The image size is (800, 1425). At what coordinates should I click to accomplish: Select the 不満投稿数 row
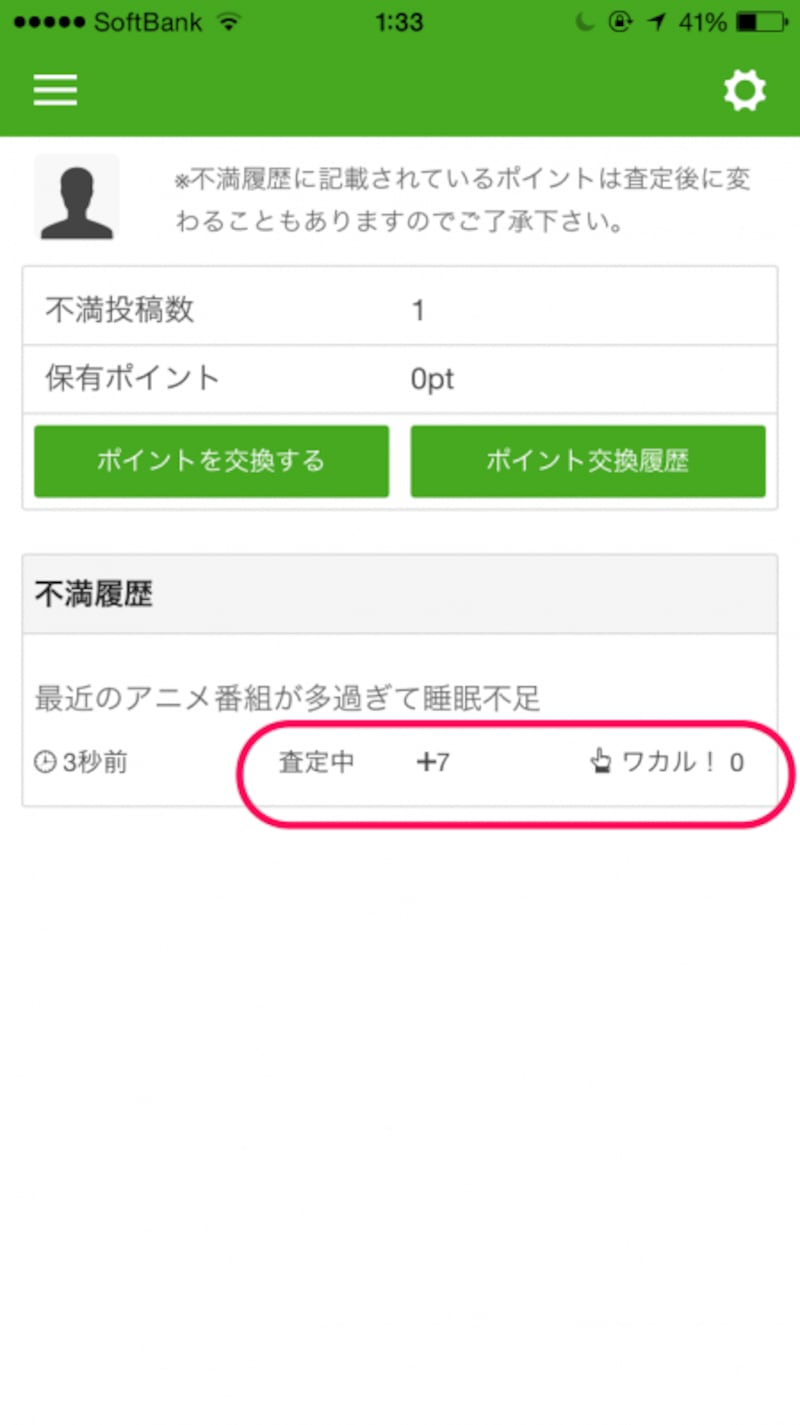(x=400, y=310)
